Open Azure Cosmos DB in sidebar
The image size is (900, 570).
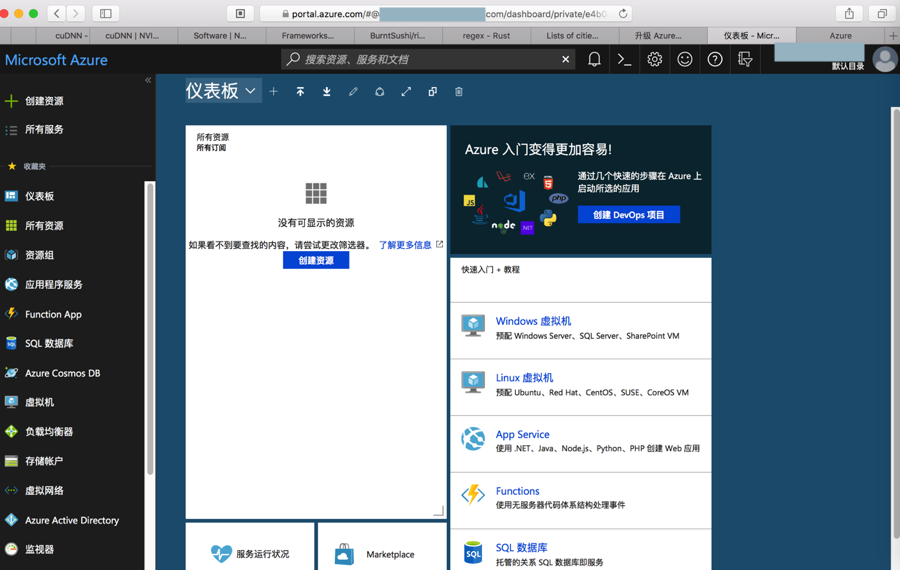click(x=62, y=373)
